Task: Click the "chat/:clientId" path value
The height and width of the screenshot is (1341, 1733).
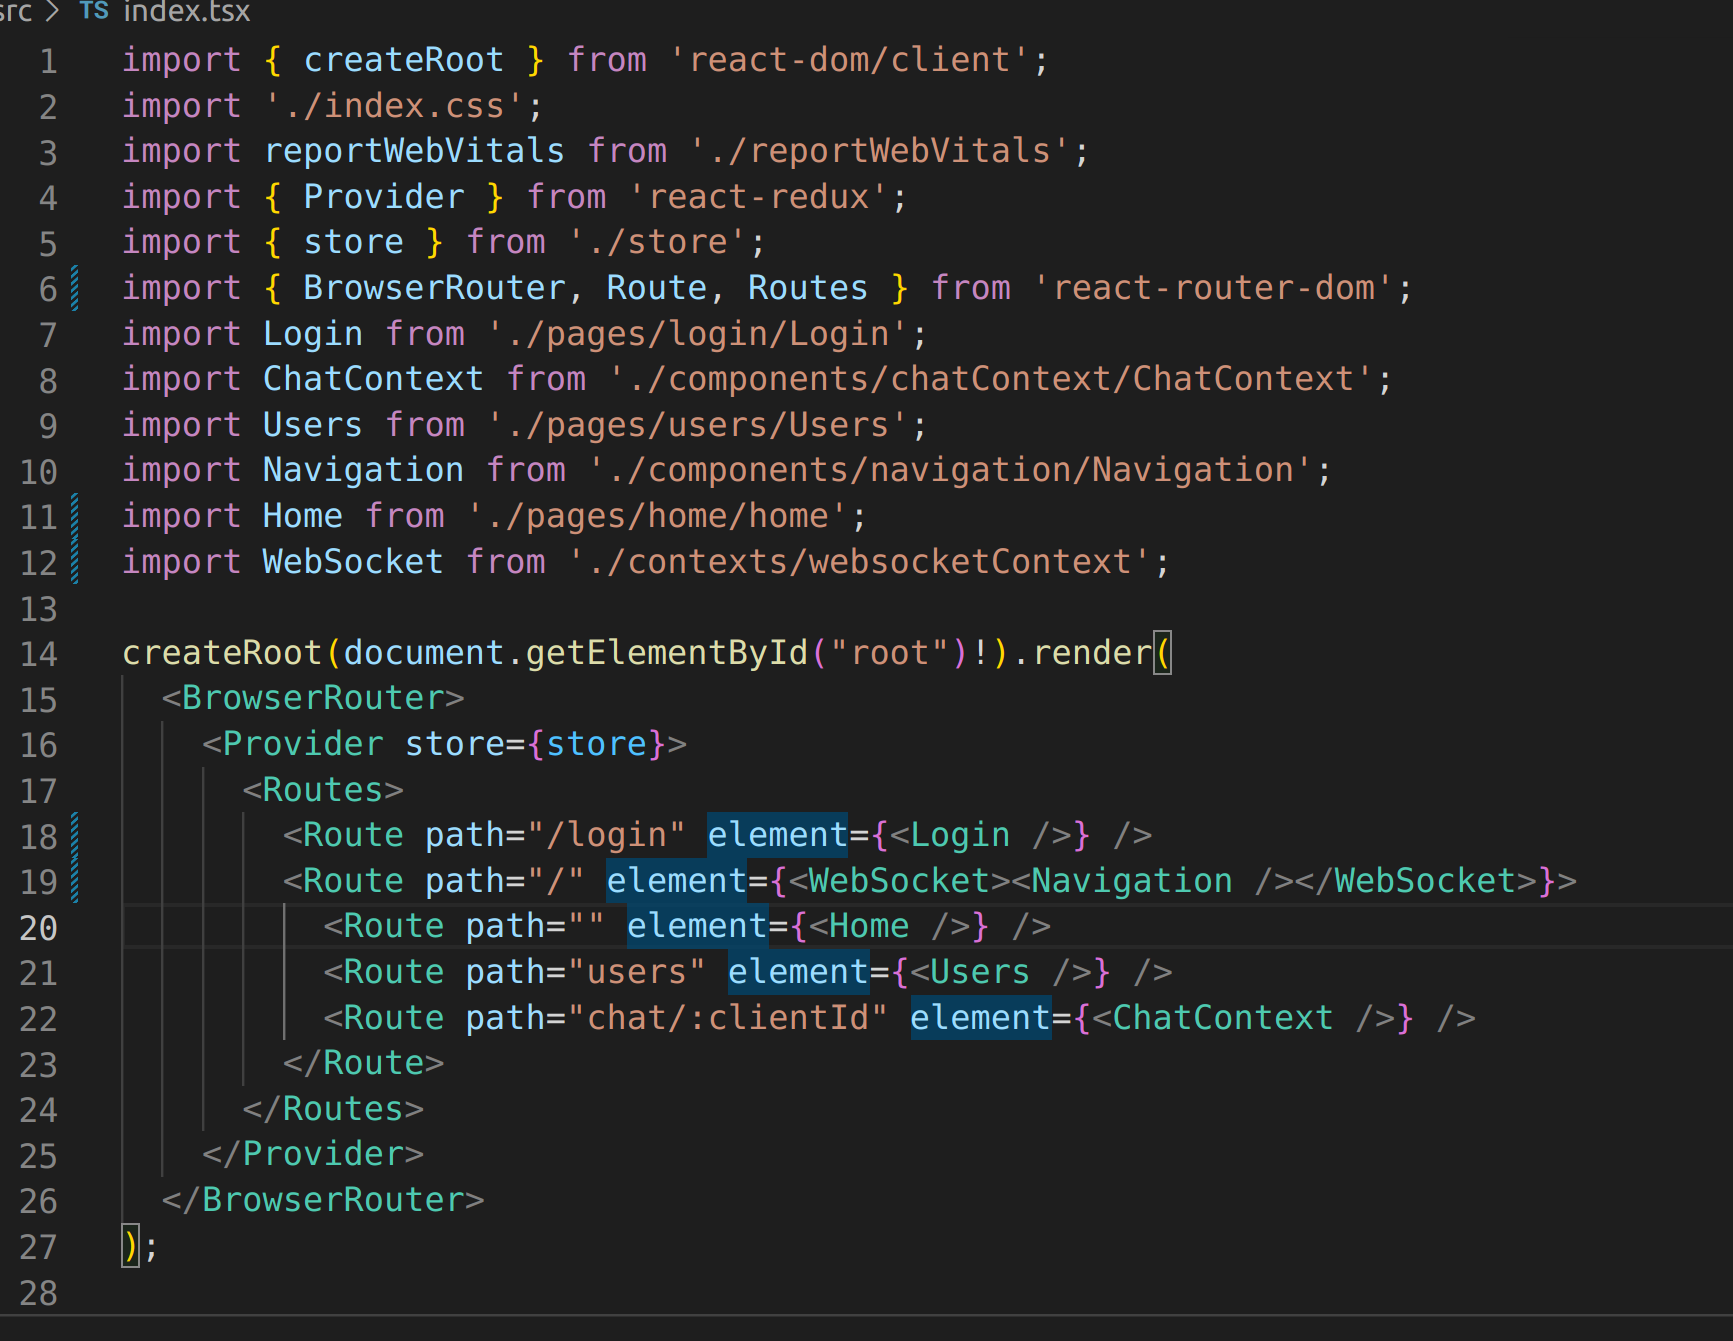Action: (x=728, y=1018)
